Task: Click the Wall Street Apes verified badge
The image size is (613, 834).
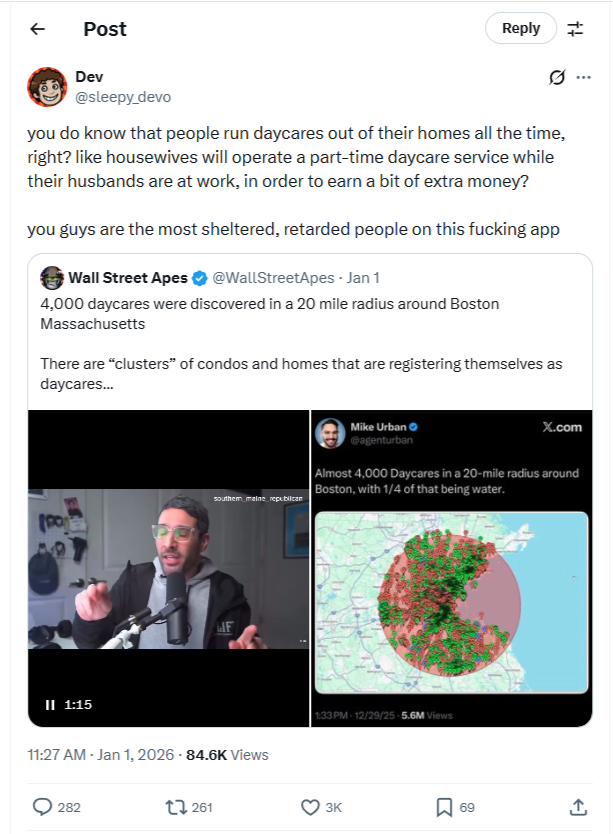Action: coord(200,278)
